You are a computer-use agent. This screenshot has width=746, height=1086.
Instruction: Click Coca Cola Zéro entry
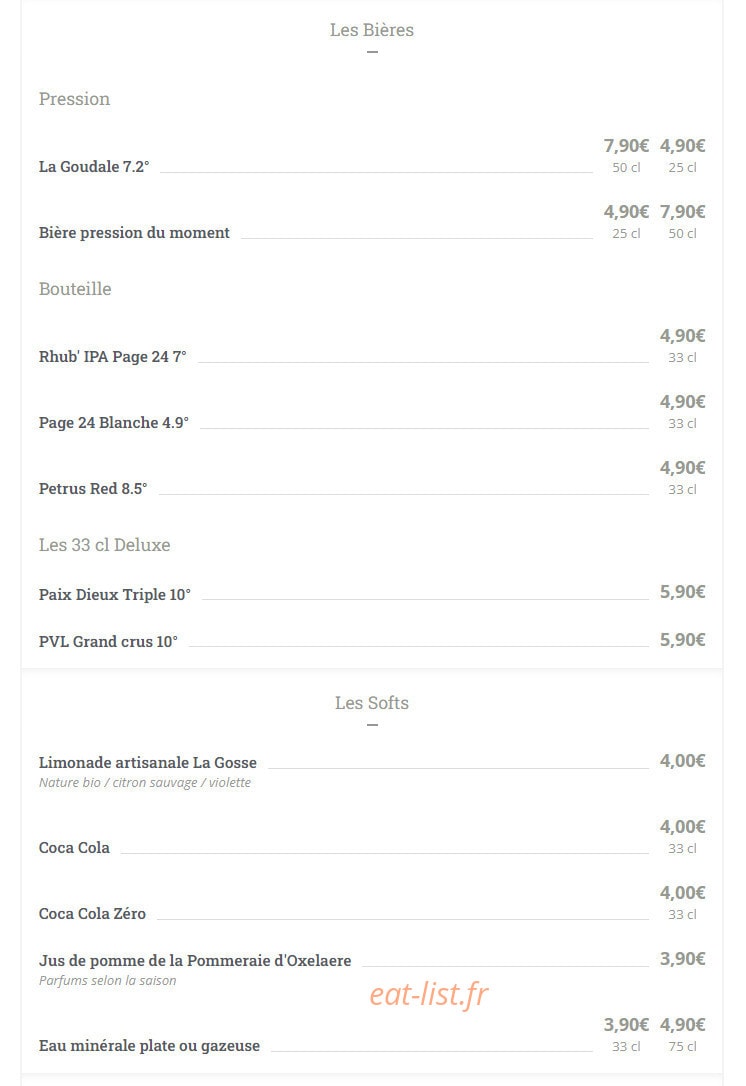(92, 914)
